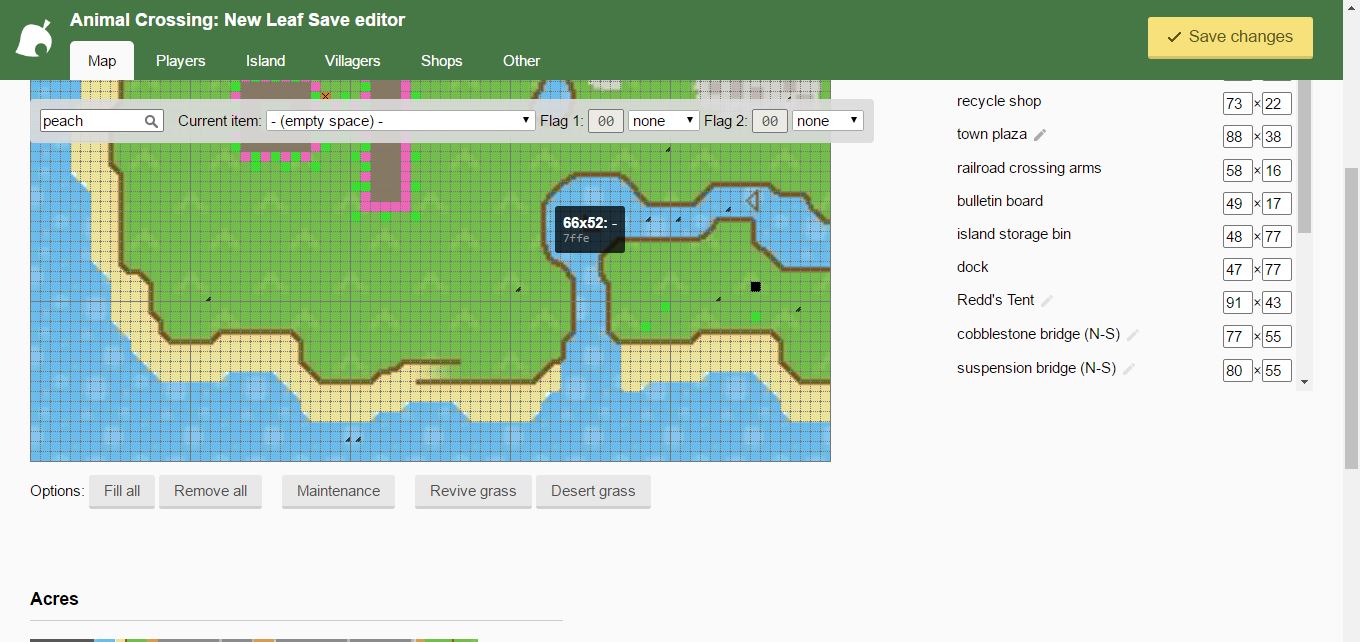
Task: Edit town plaza with its pencil icon
Action: point(1040,135)
